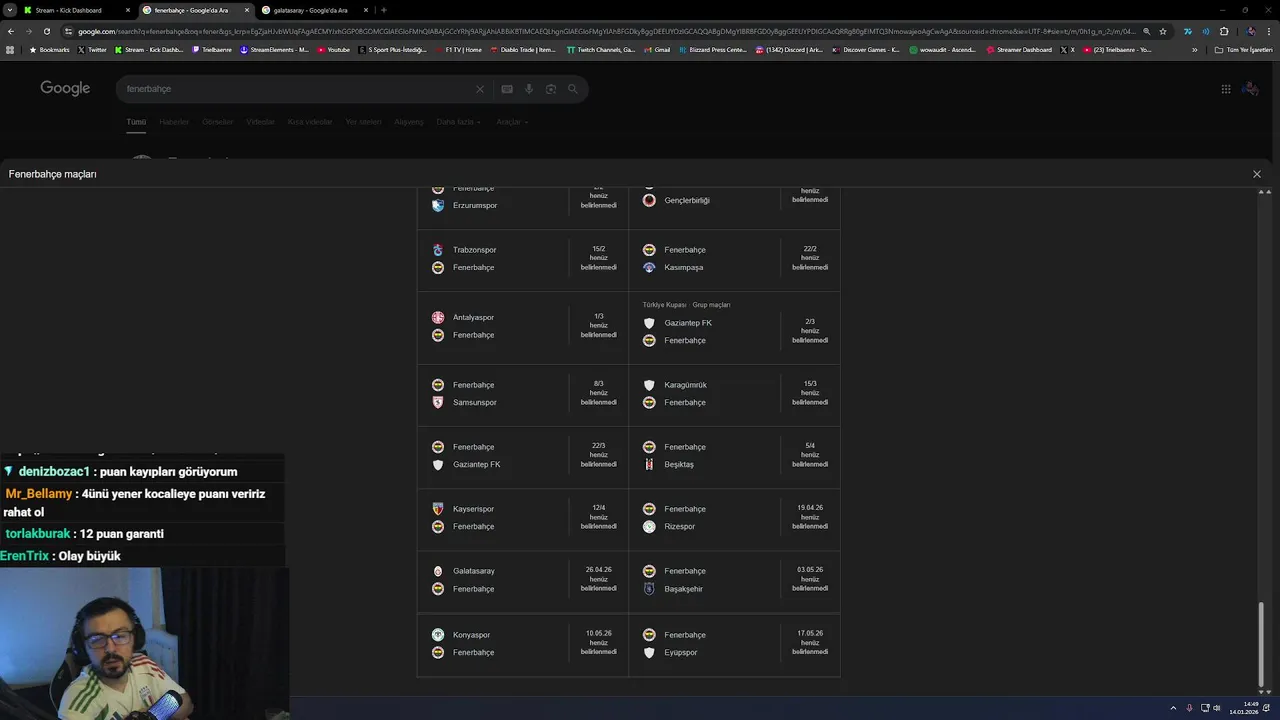Open the network status tray icon
1280x720 pixels.
(x=1205, y=708)
